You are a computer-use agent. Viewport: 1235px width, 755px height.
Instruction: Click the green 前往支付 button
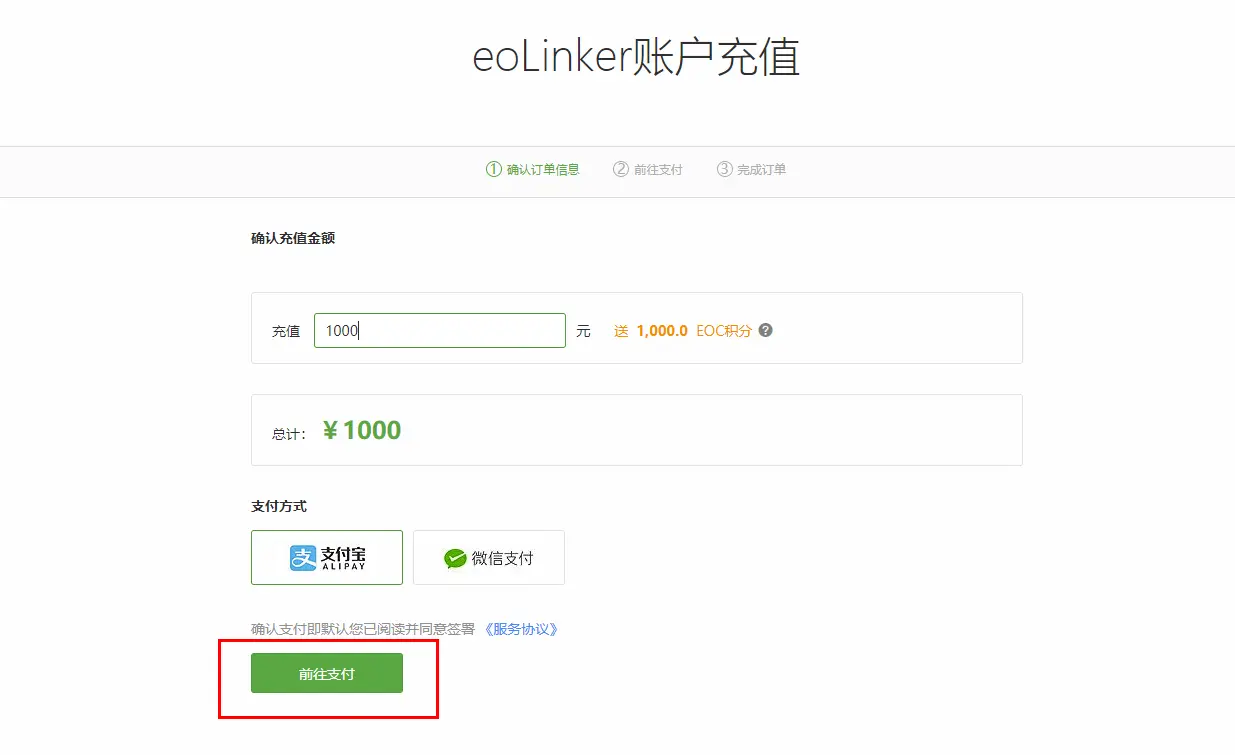327,673
